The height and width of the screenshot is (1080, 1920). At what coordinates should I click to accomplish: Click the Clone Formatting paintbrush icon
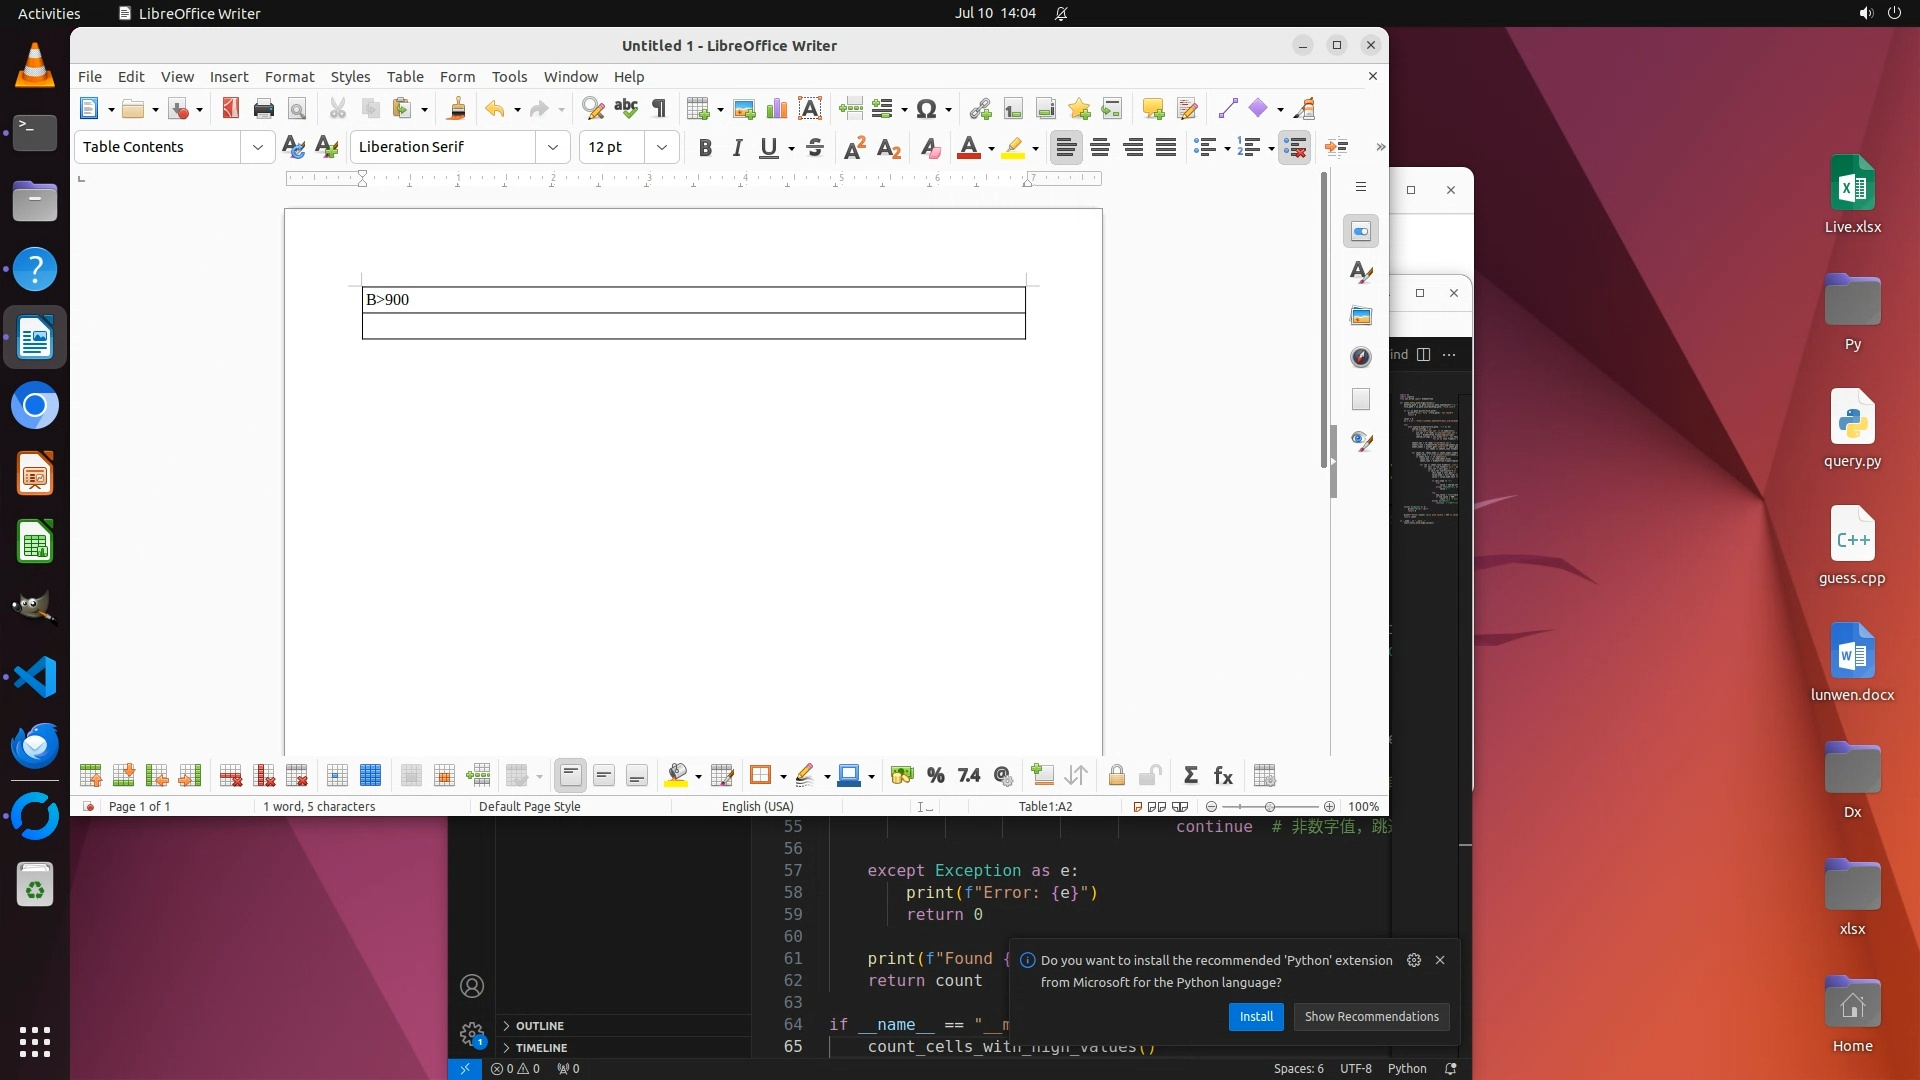pos(457,109)
